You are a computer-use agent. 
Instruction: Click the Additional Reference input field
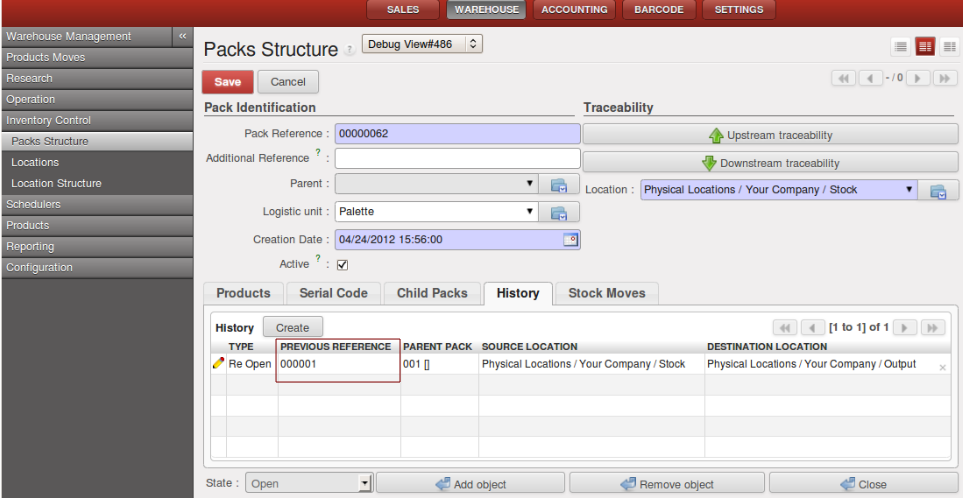coord(457,159)
